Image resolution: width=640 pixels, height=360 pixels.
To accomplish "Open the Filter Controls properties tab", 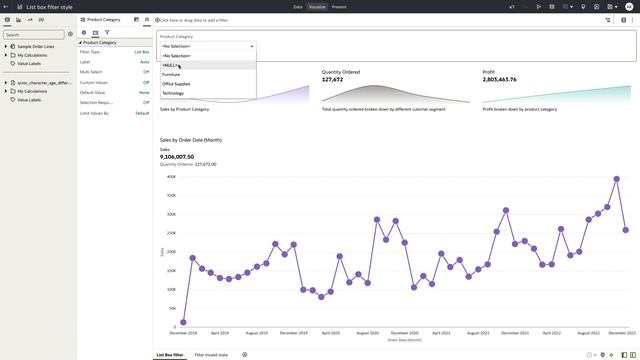I will (95, 32).
